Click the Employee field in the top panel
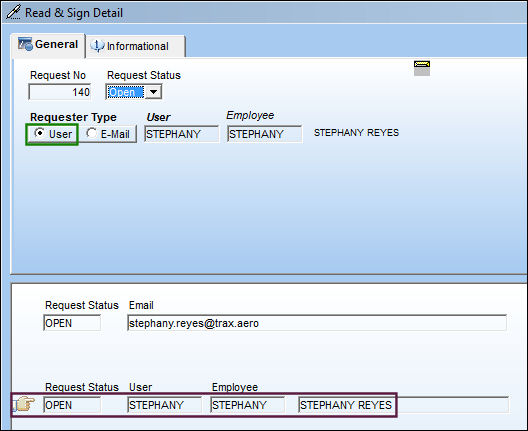Screen dimensions: 528x431 tap(265, 134)
